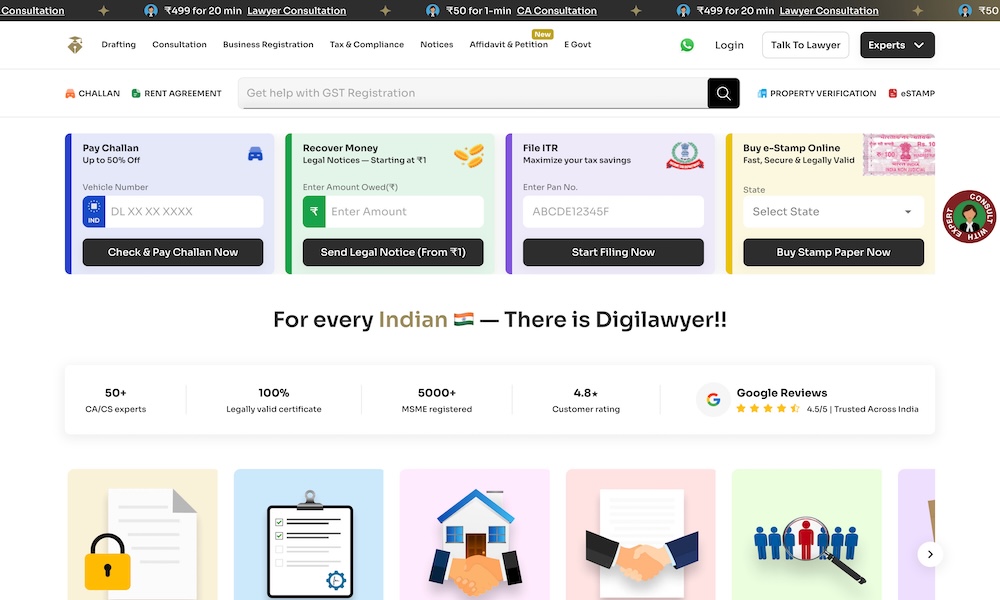
Task: Click the search magnifier button
Action: click(723, 93)
